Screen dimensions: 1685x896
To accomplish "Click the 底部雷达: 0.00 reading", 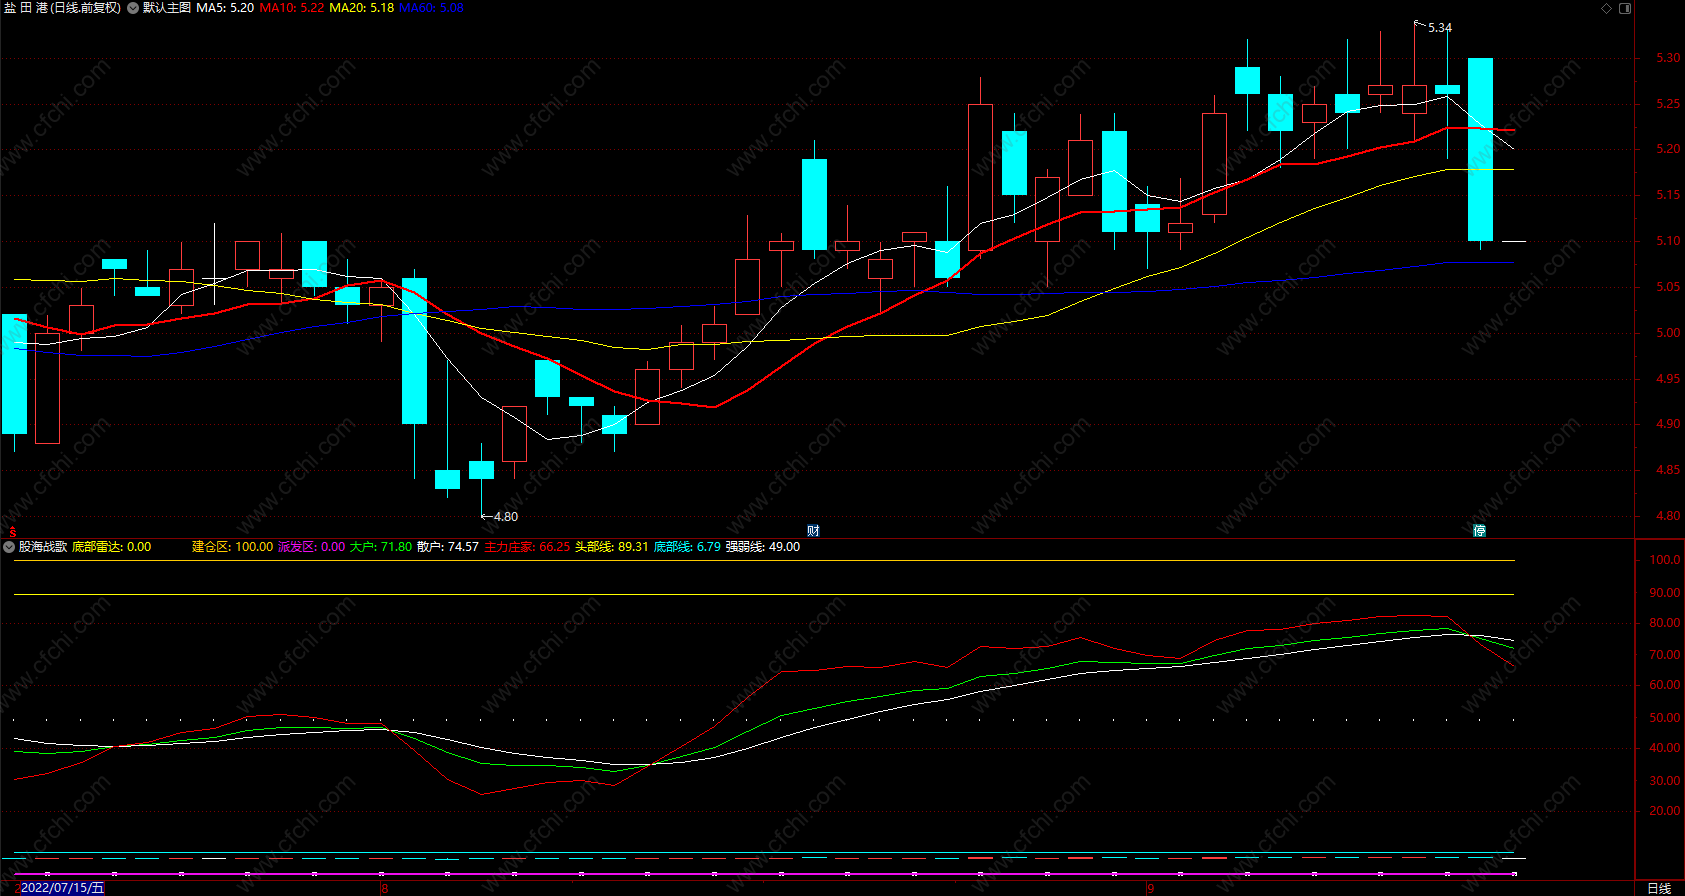I will pyautogui.click(x=112, y=547).
